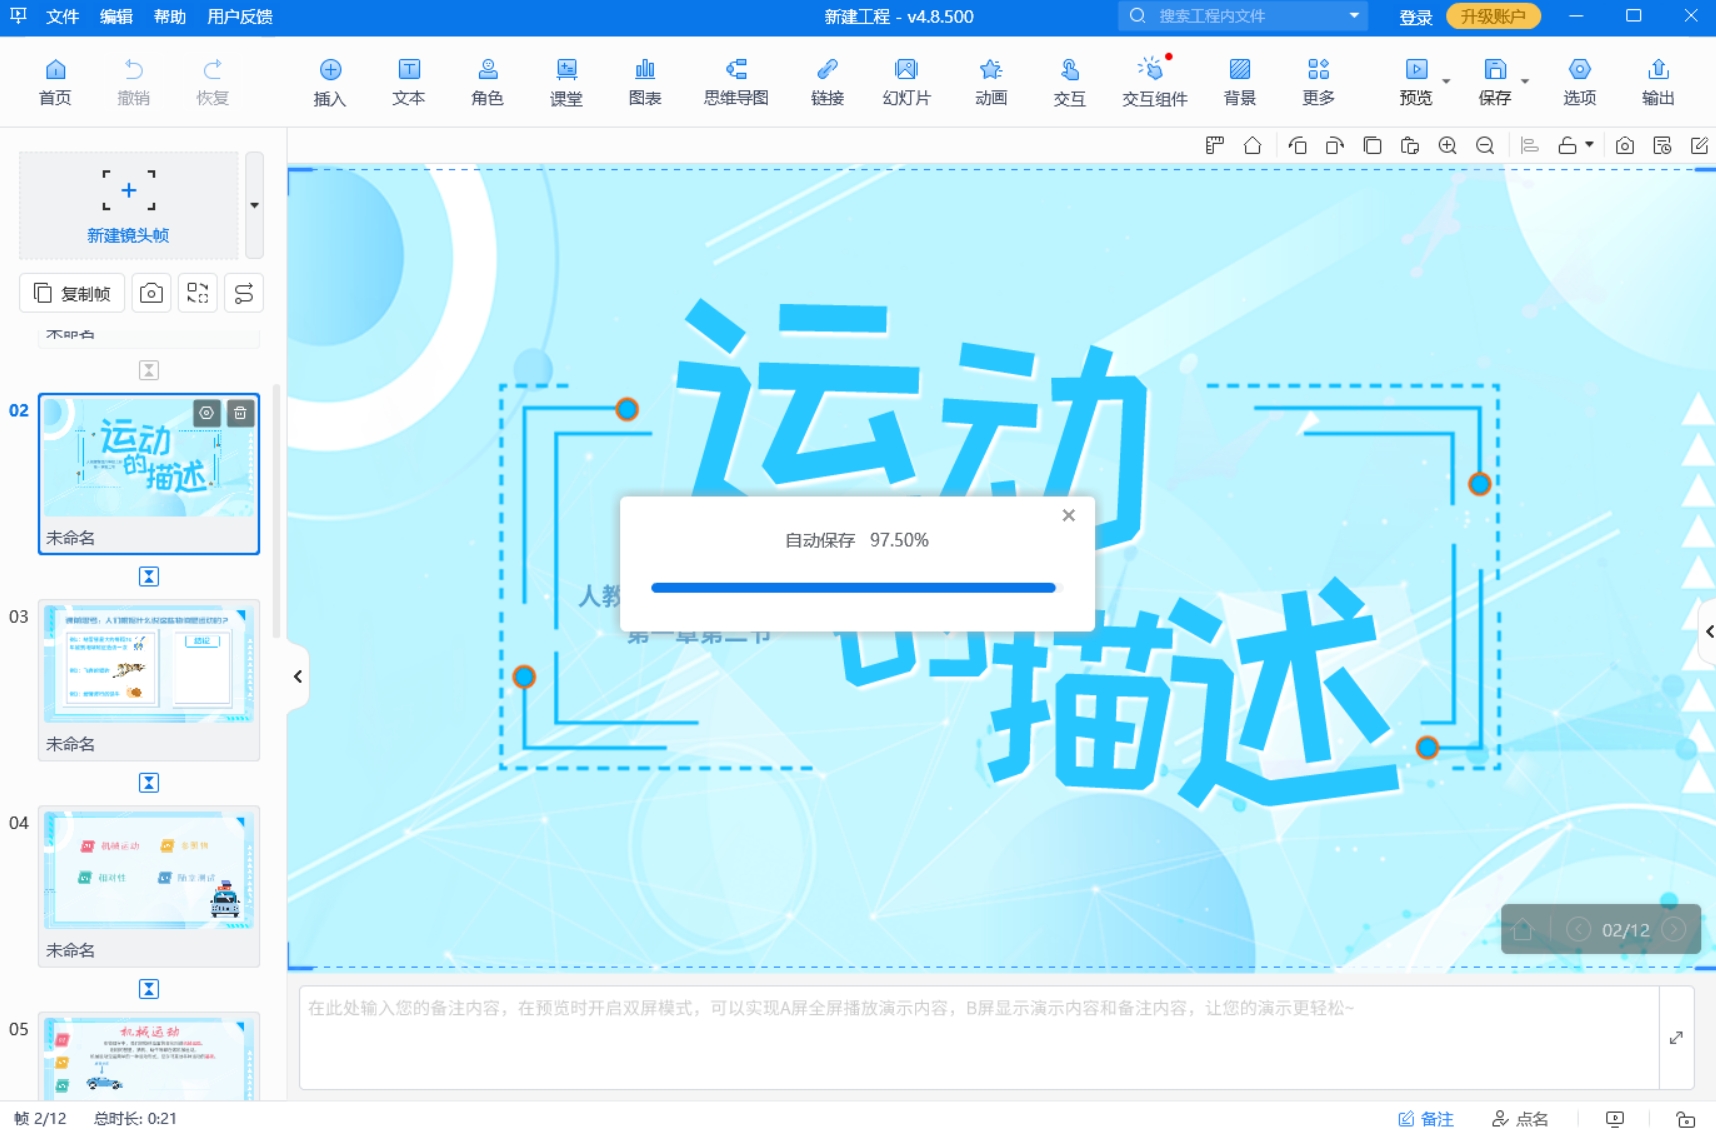Collapse the left frame panel arrow
The height and width of the screenshot is (1130, 1716).
[298, 677]
